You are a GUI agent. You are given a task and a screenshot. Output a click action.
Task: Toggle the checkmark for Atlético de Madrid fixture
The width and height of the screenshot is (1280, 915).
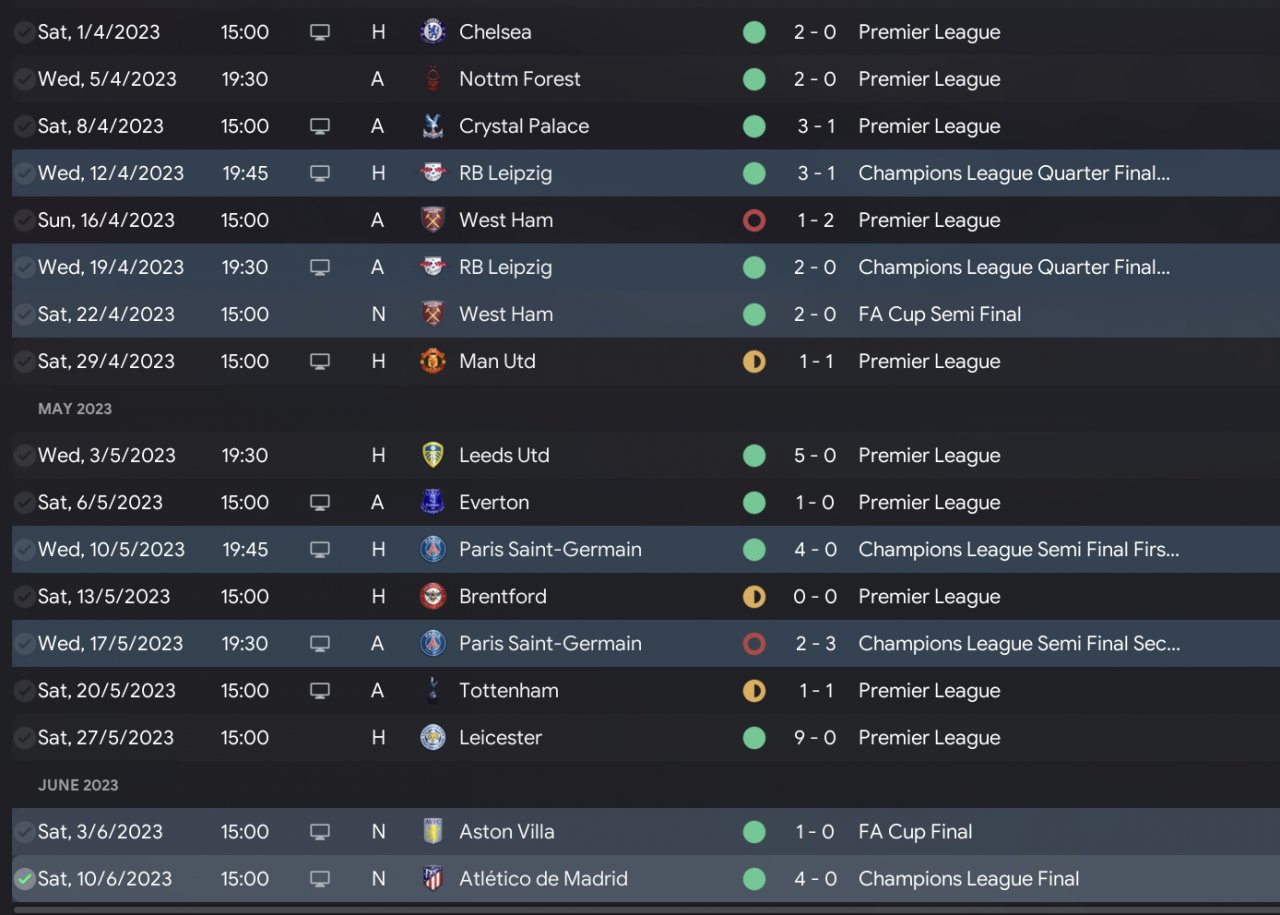coord(24,879)
